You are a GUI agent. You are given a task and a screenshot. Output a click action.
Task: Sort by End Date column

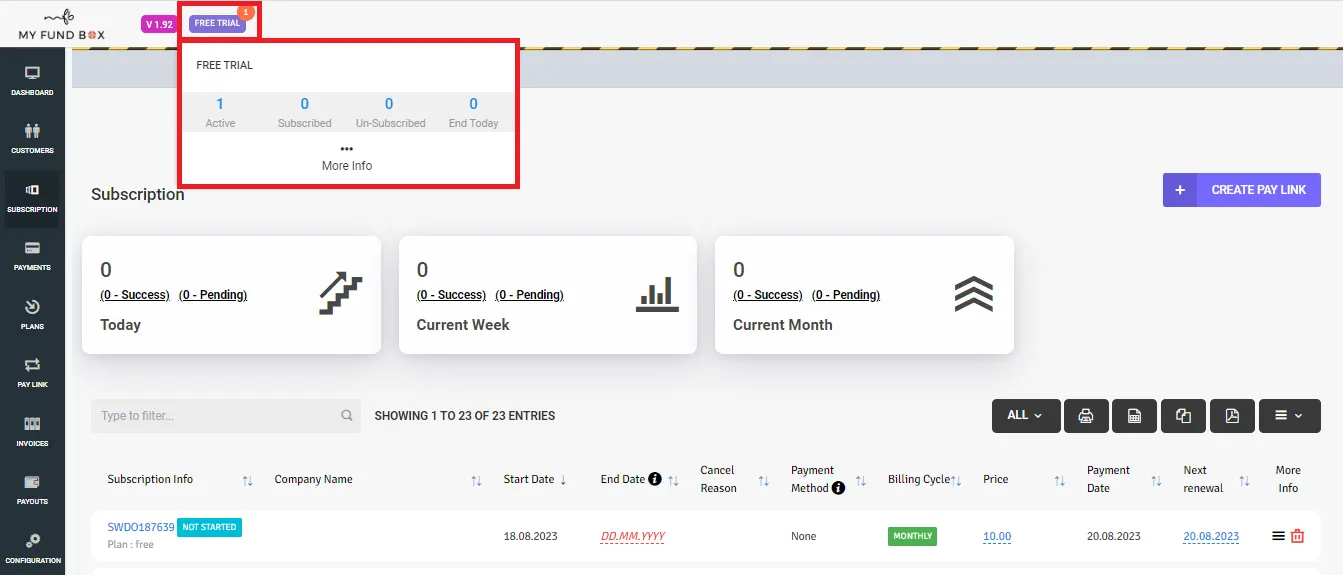tap(674, 481)
